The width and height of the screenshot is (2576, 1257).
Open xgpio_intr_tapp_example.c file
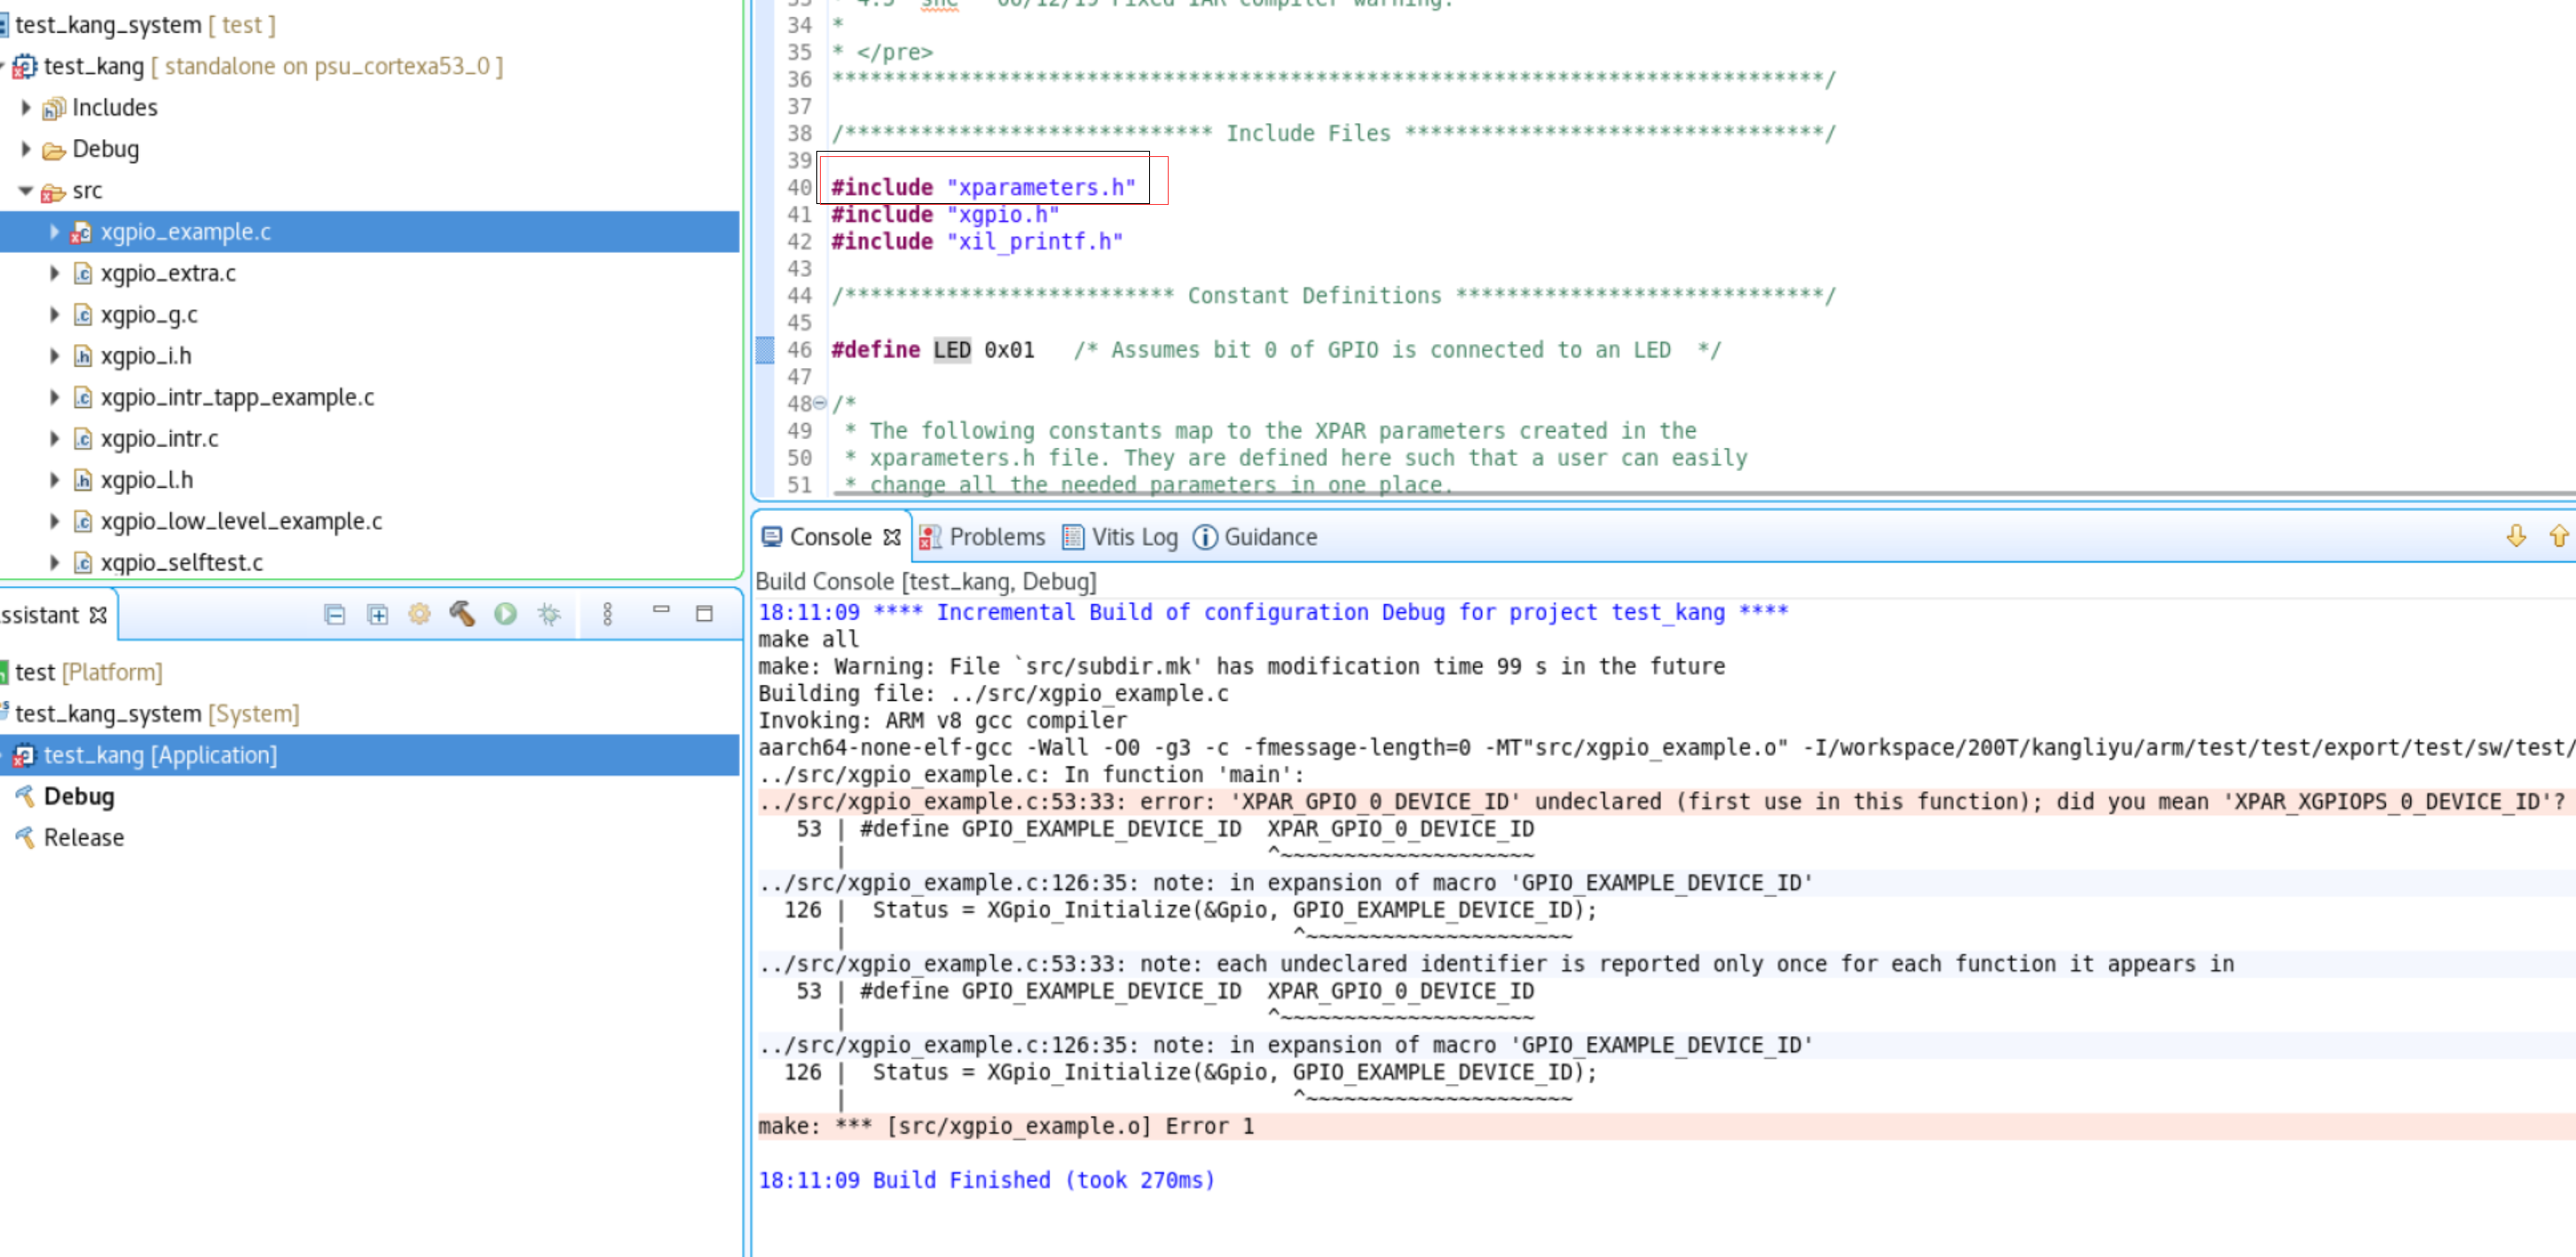click(x=237, y=397)
